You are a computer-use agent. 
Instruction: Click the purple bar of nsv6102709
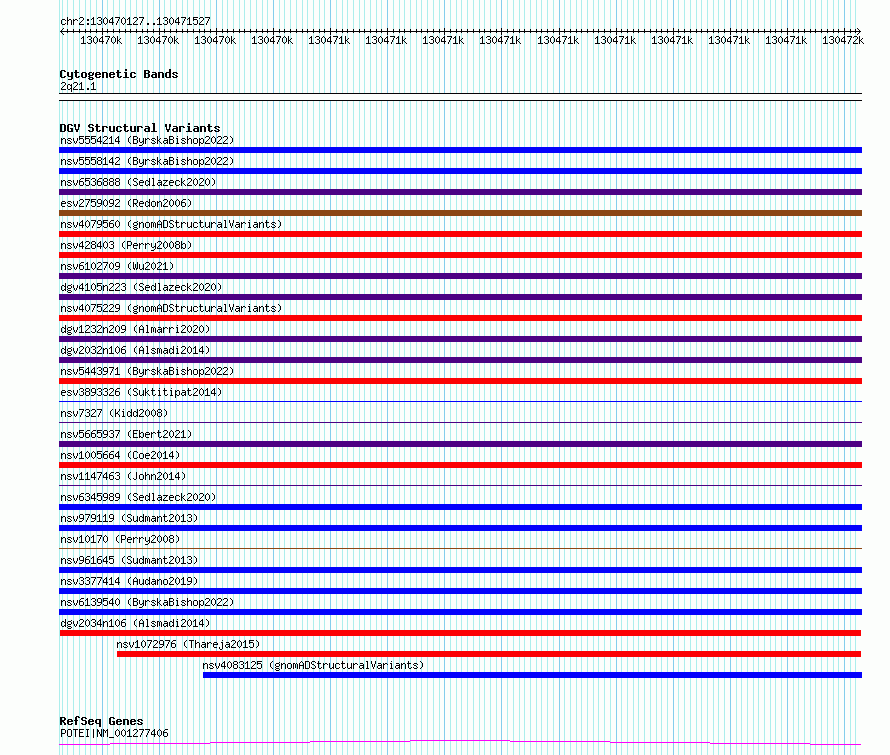(x=460, y=276)
